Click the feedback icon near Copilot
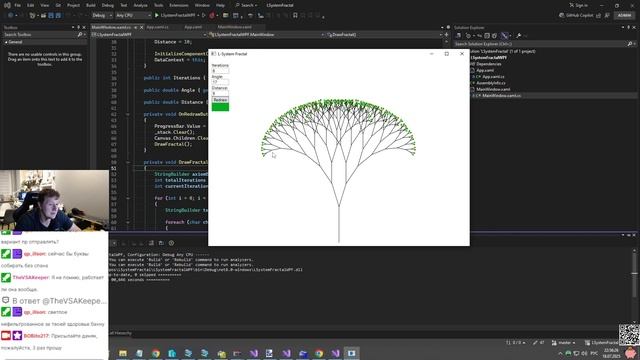Viewport: 640px width, 360px height. tap(607, 15)
